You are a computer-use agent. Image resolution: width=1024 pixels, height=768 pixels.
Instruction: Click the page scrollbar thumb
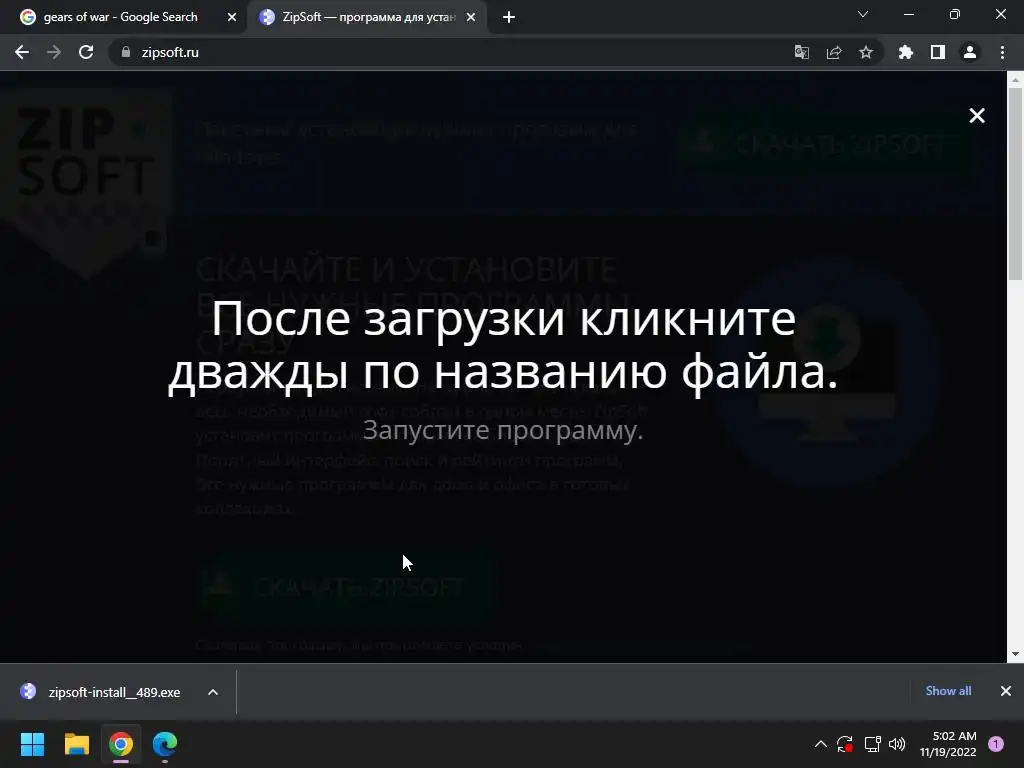click(x=1015, y=184)
